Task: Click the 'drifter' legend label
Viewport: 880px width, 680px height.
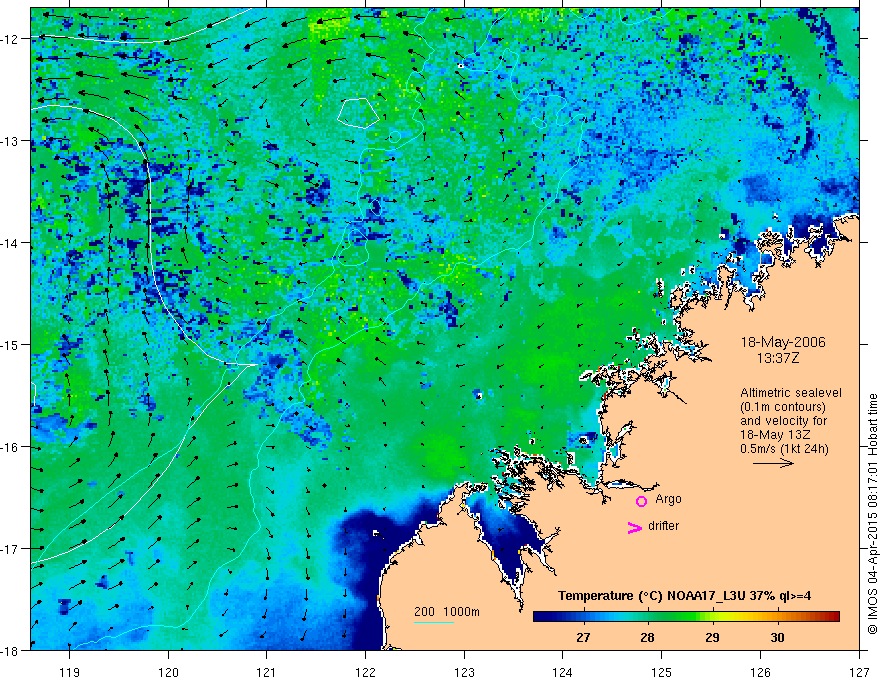Action: click(x=663, y=526)
